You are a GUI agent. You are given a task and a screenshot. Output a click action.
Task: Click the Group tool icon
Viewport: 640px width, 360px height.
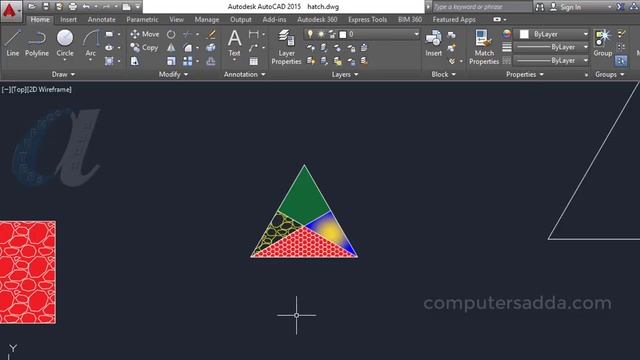[602, 43]
